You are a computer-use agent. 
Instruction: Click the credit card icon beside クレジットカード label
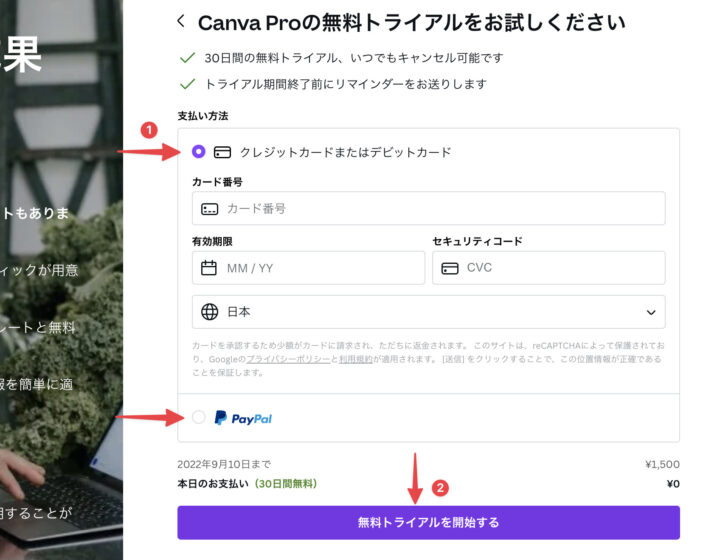223,152
